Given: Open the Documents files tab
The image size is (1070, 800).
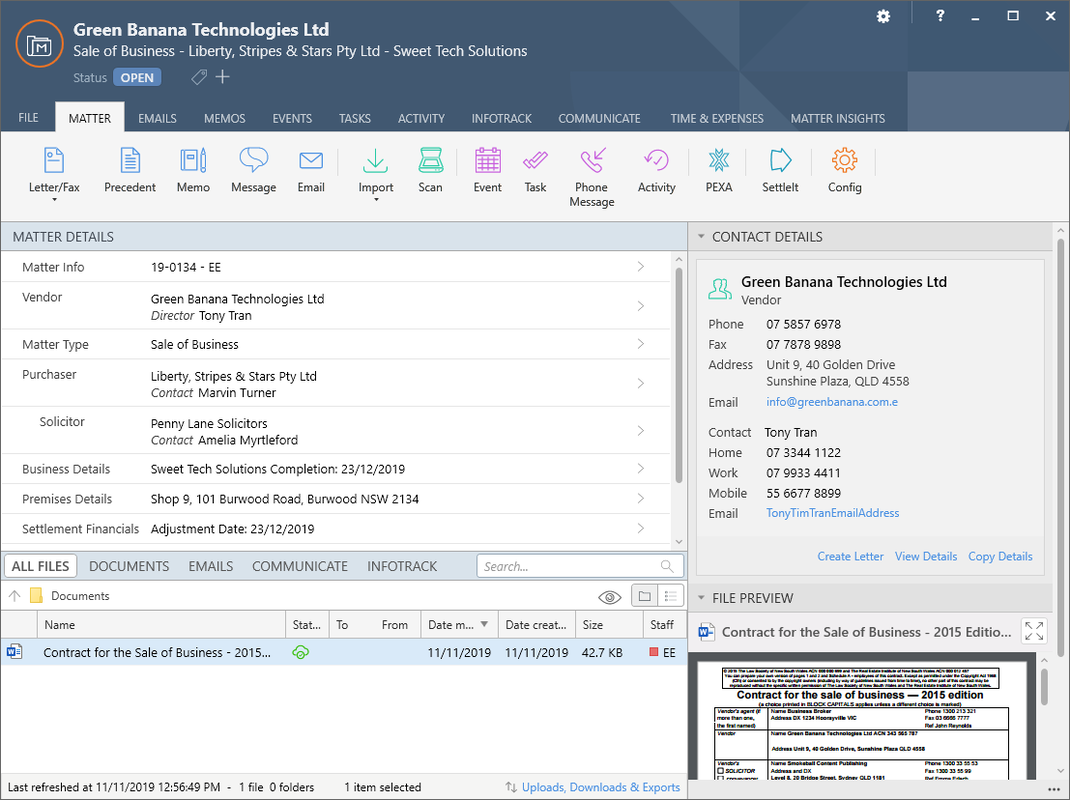Looking at the screenshot, I should [x=129, y=565].
